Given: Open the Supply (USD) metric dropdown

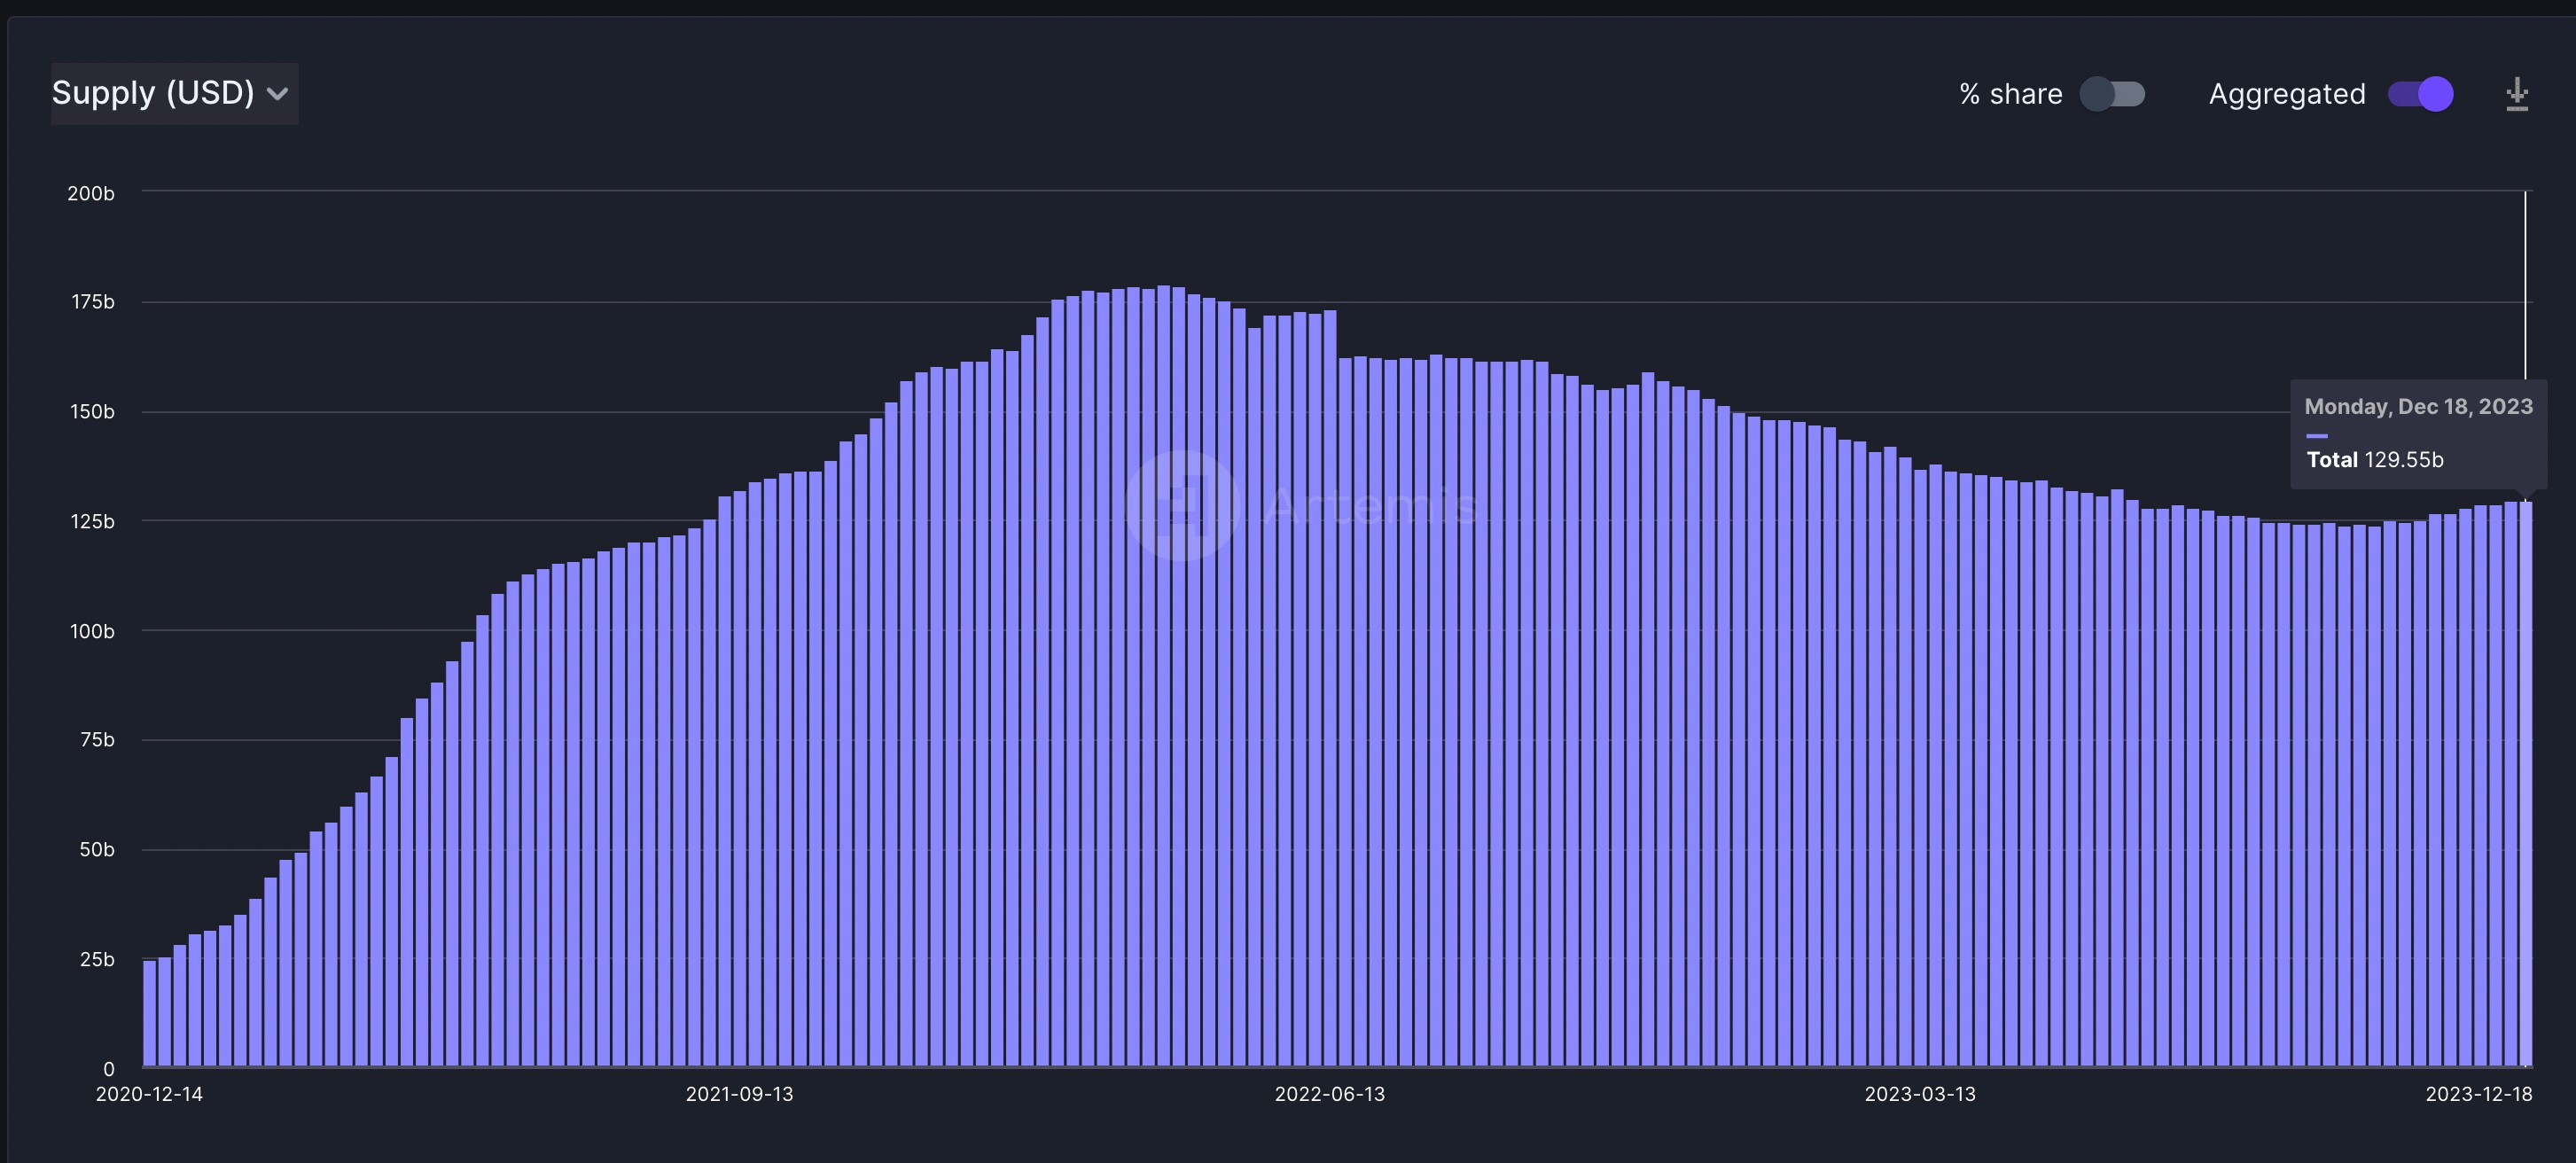Looking at the screenshot, I should [175, 93].
